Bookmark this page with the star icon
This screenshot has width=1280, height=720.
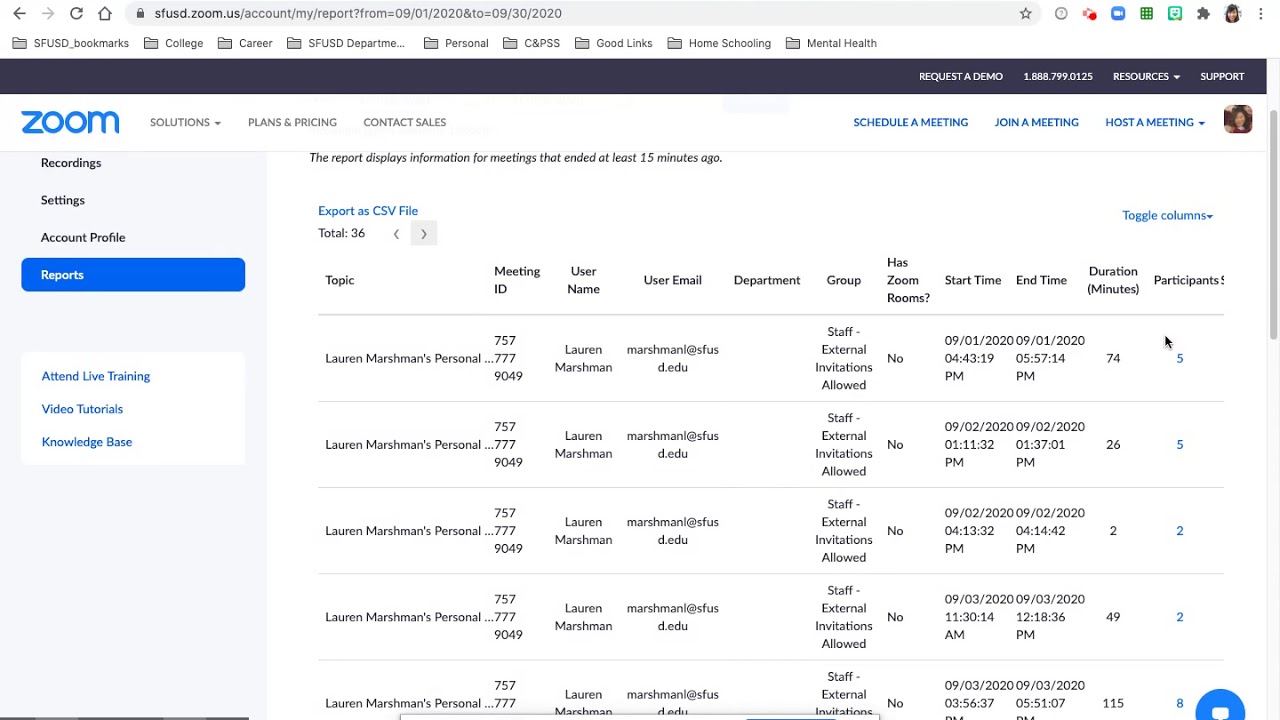[1025, 13]
